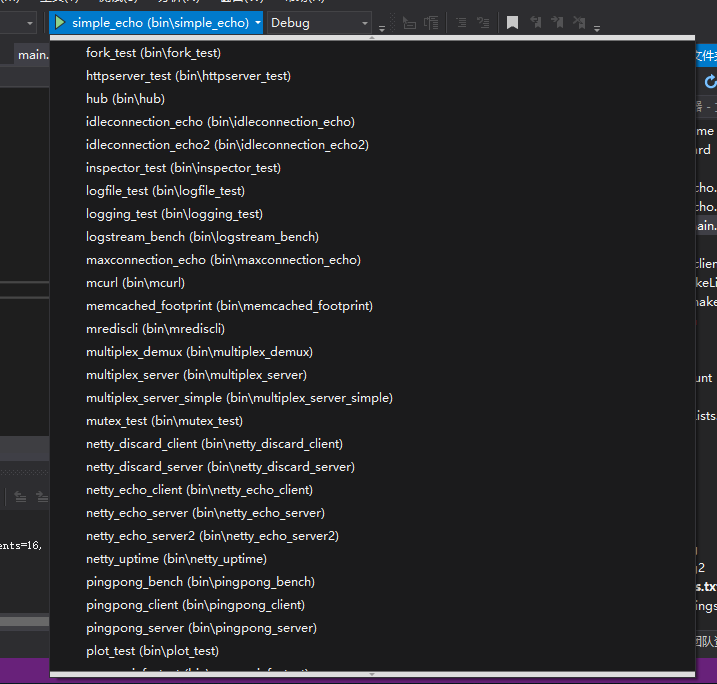717x684 pixels.
Task: Open the Debug configuration dropdown
Action: point(319,22)
